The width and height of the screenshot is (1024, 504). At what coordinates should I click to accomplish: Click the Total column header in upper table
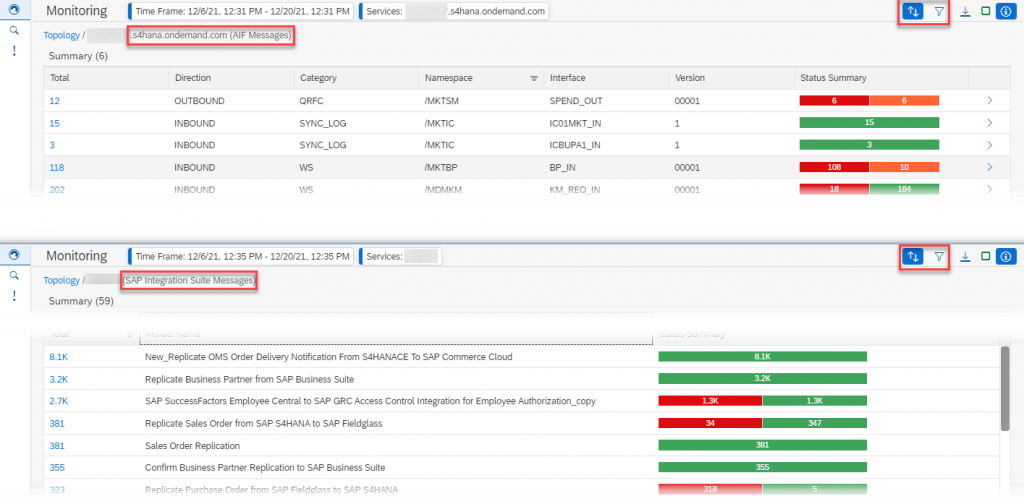tap(106, 78)
